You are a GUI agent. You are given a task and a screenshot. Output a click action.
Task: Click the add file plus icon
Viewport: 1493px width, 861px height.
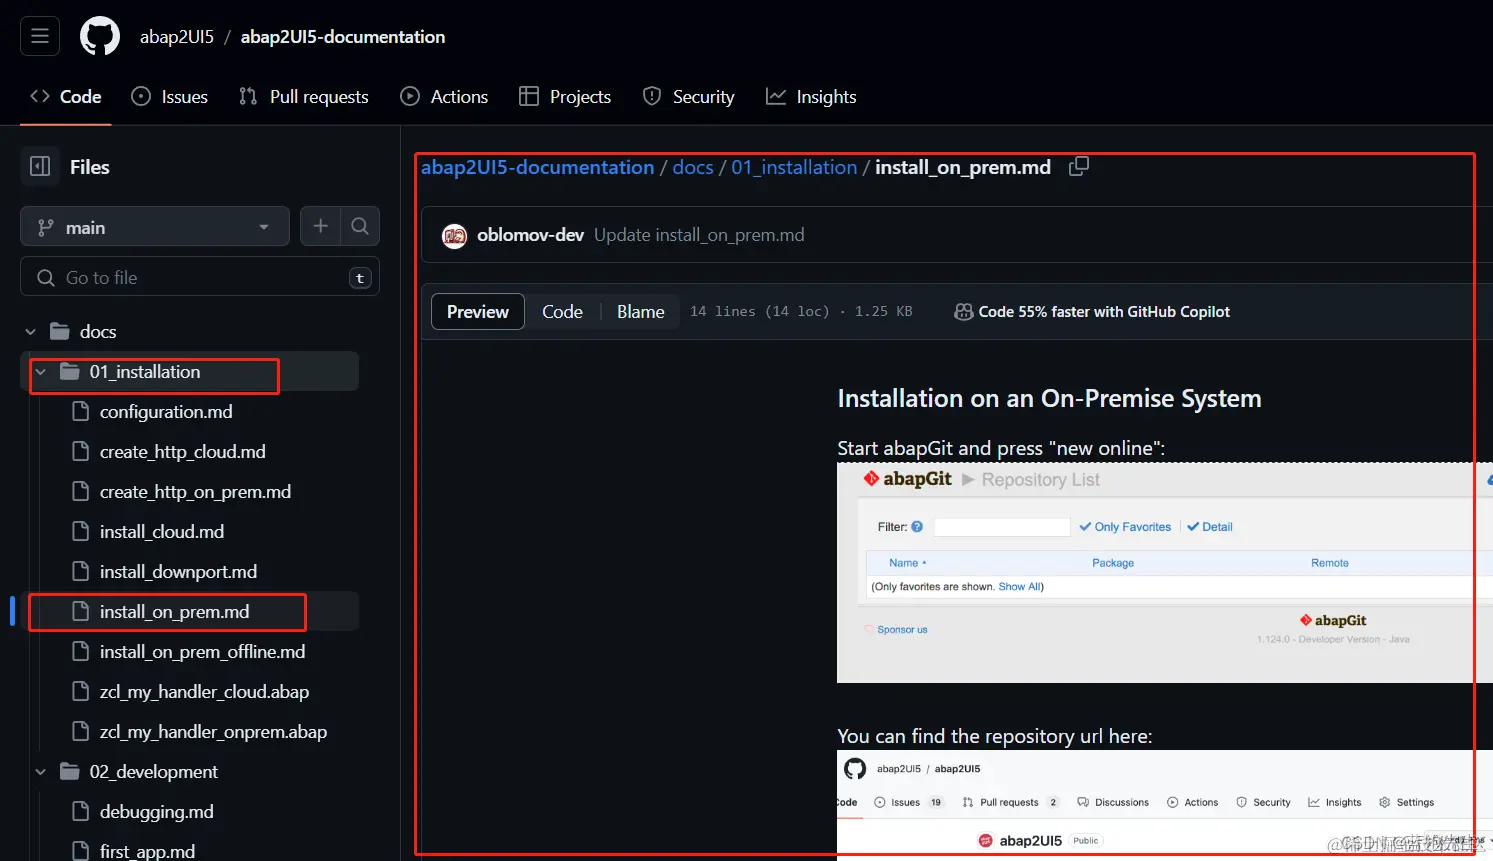click(321, 227)
